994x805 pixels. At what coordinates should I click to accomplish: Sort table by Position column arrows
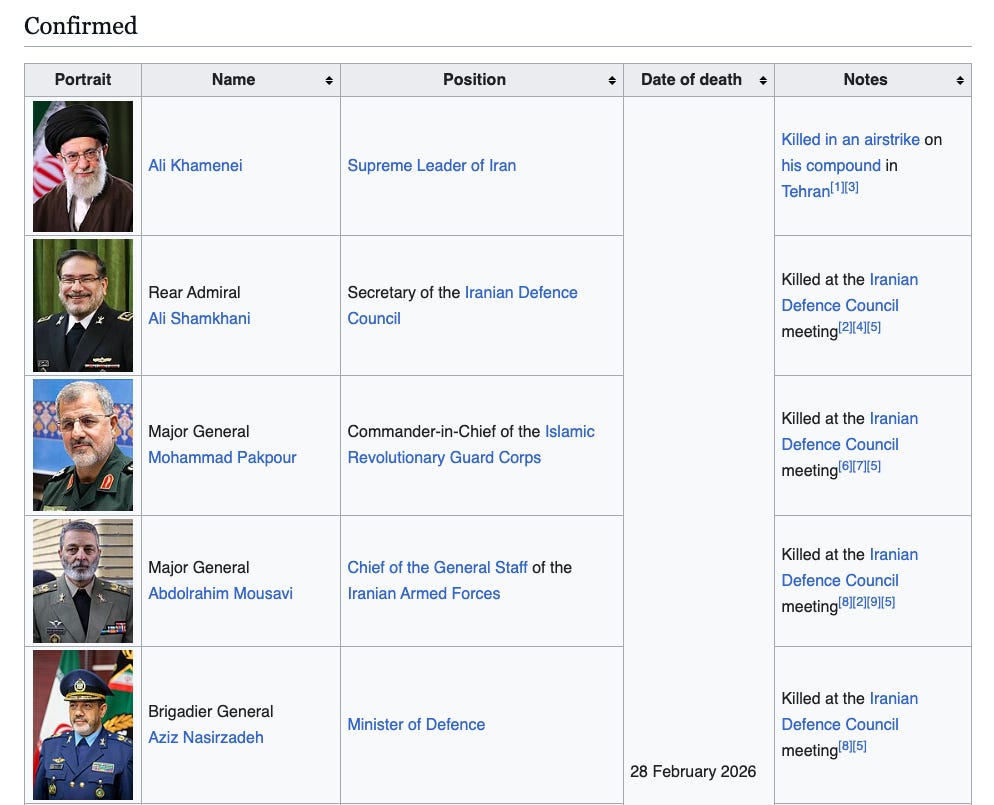tap(612, 80)
